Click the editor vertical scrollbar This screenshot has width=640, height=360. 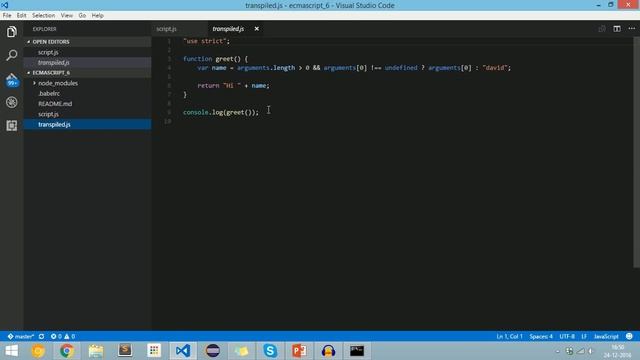coord(636,152)
